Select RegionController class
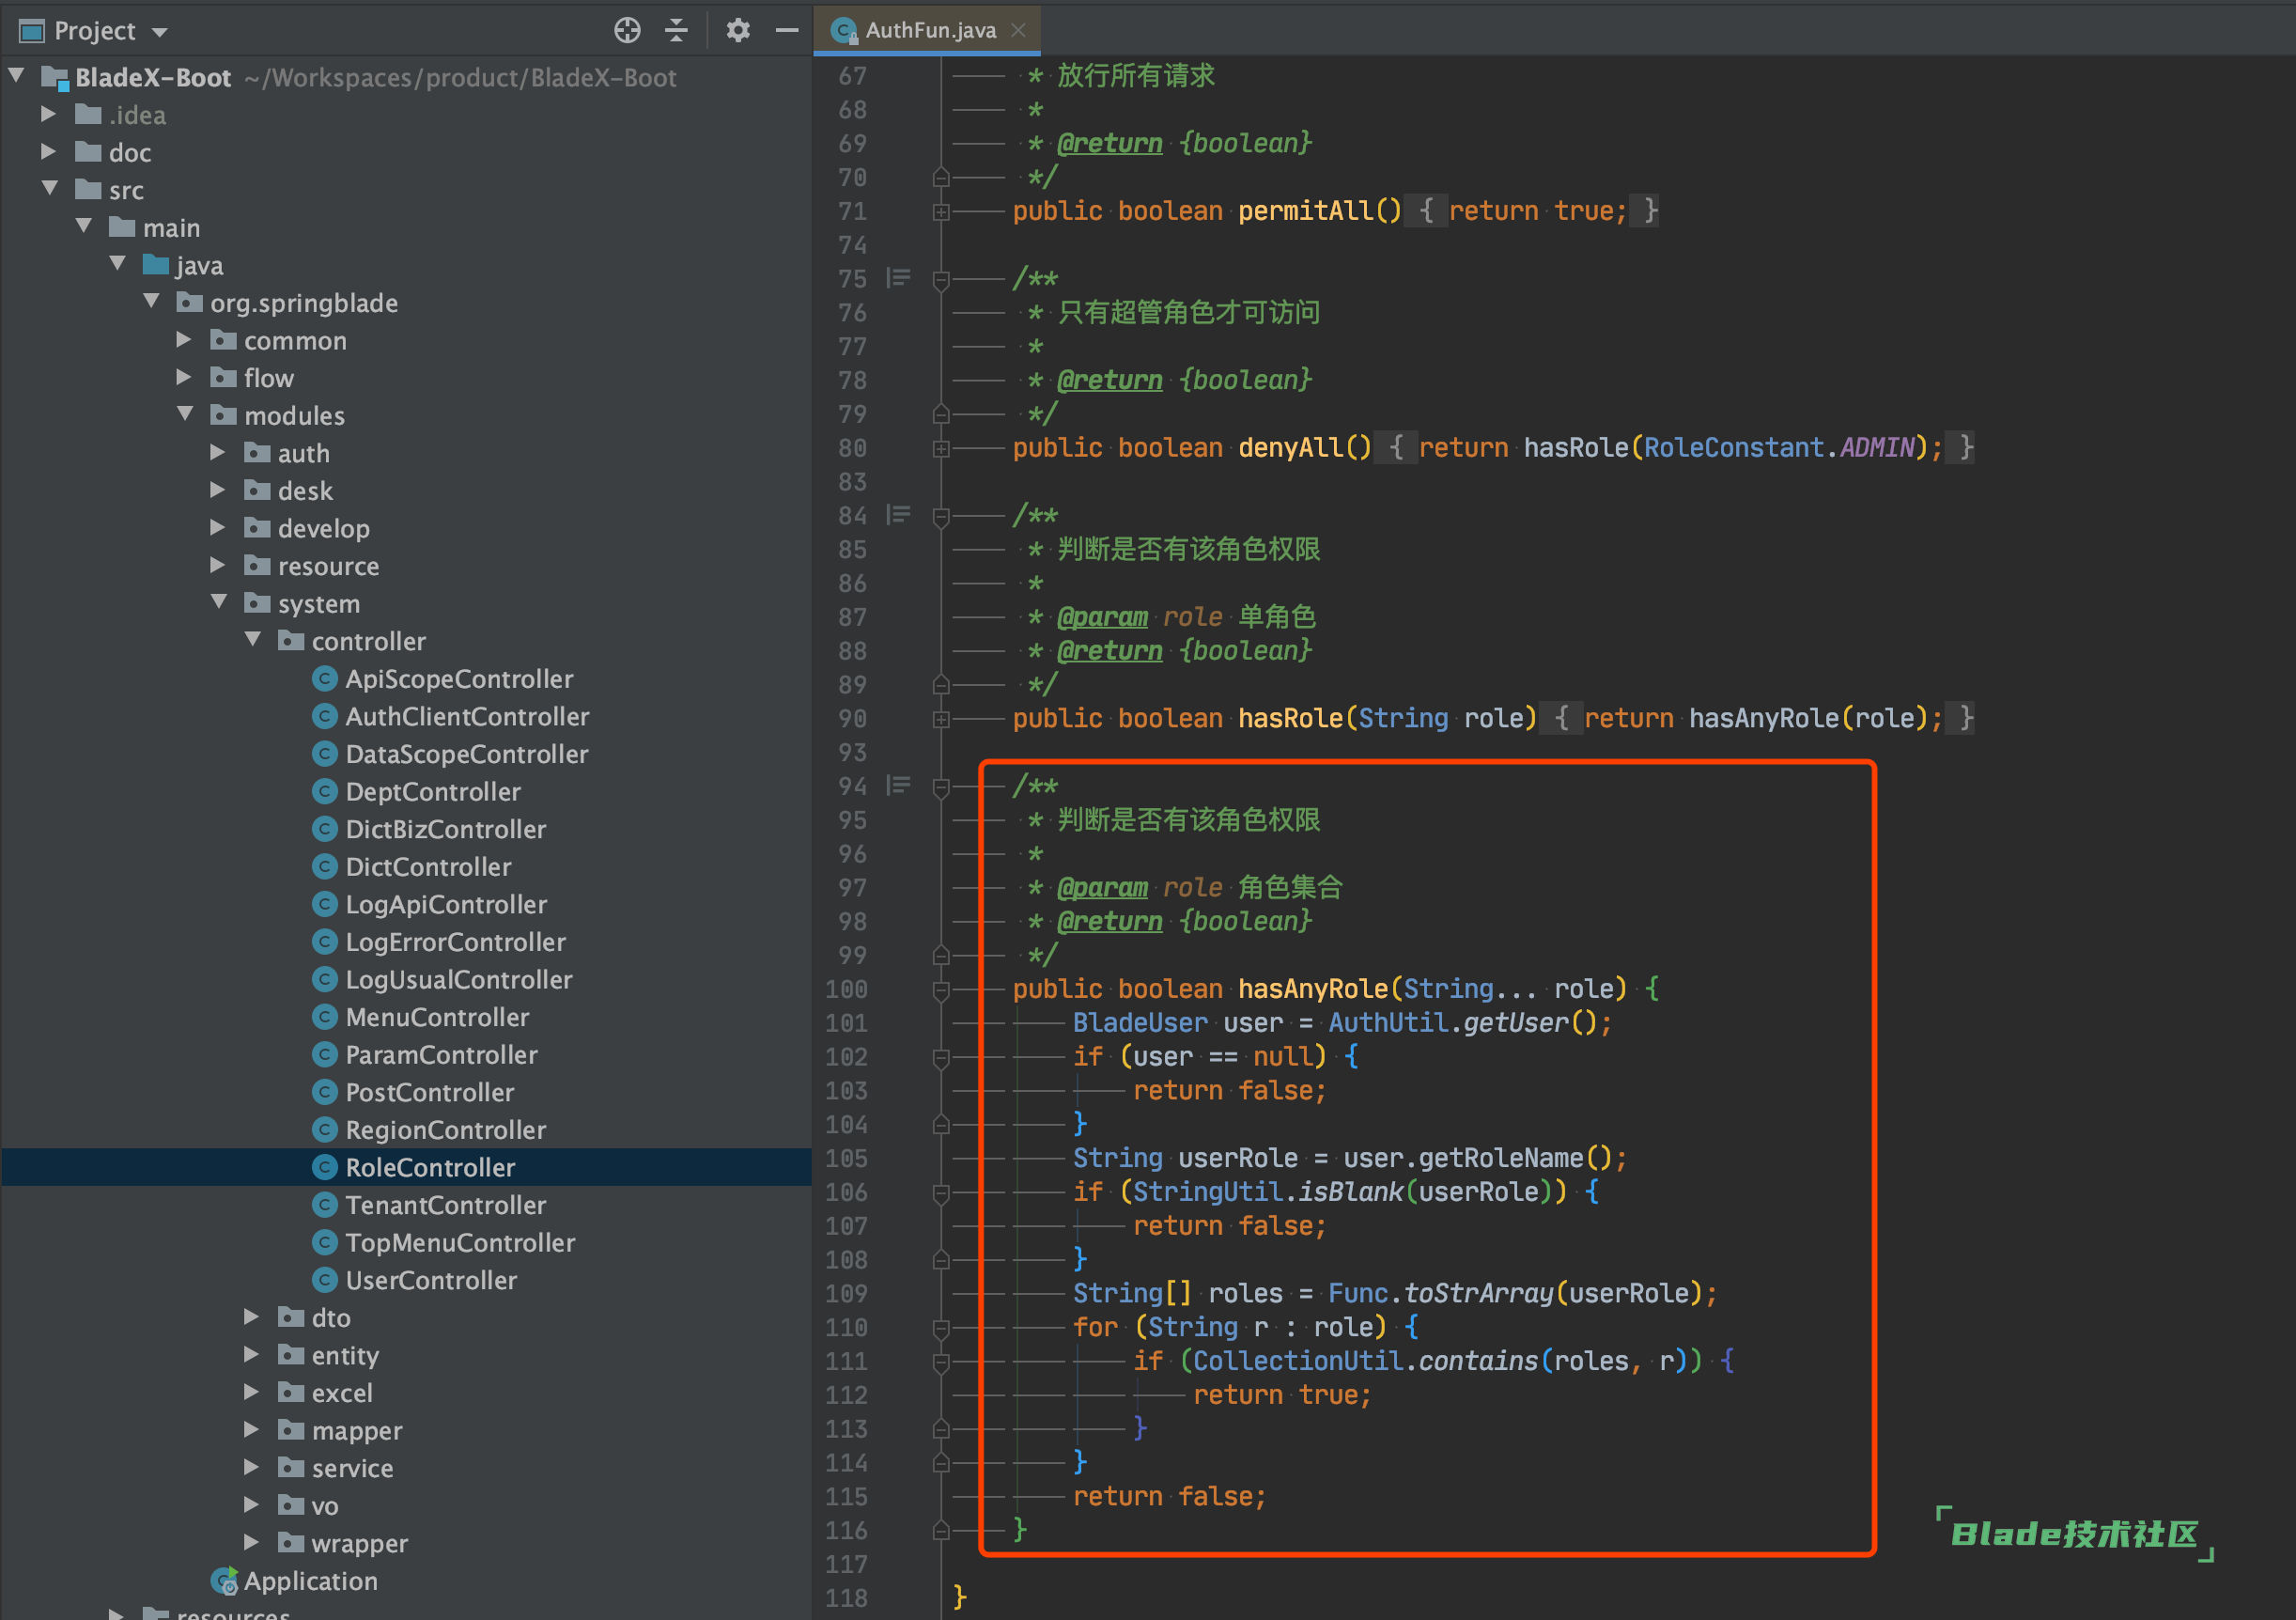Image resolution: width=2296 pixels, height=1620 pixels. 445,1130
